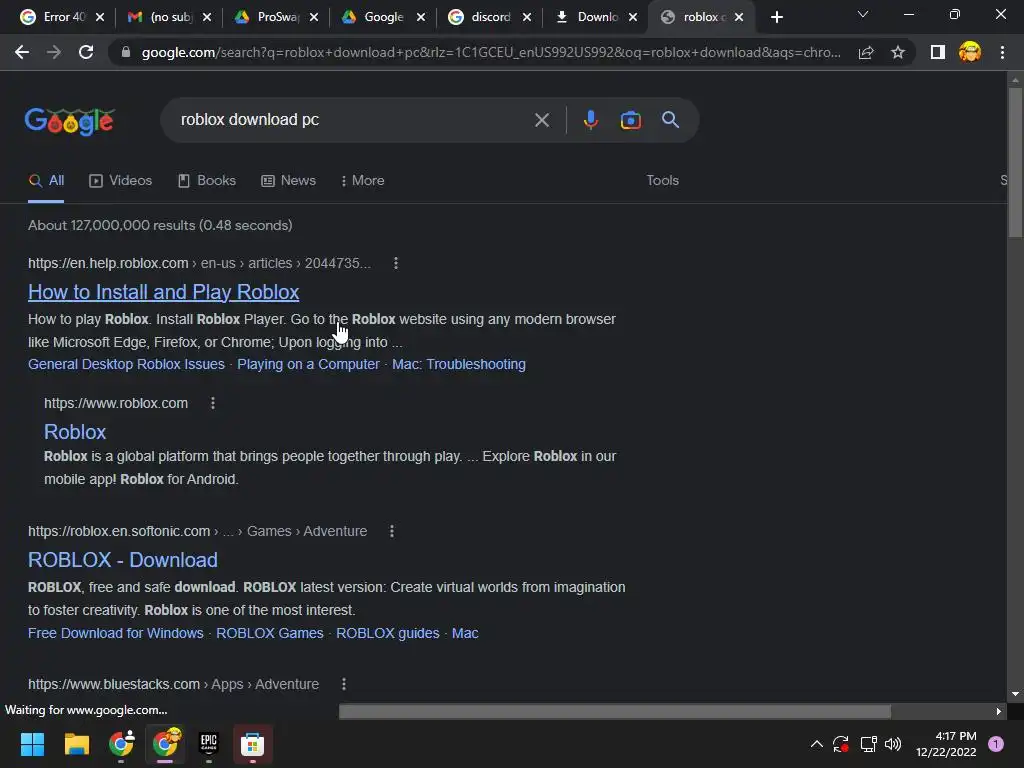1024x768 pixels.
Task: Click the horizontal page scrollbar
Action: [615, 711]
